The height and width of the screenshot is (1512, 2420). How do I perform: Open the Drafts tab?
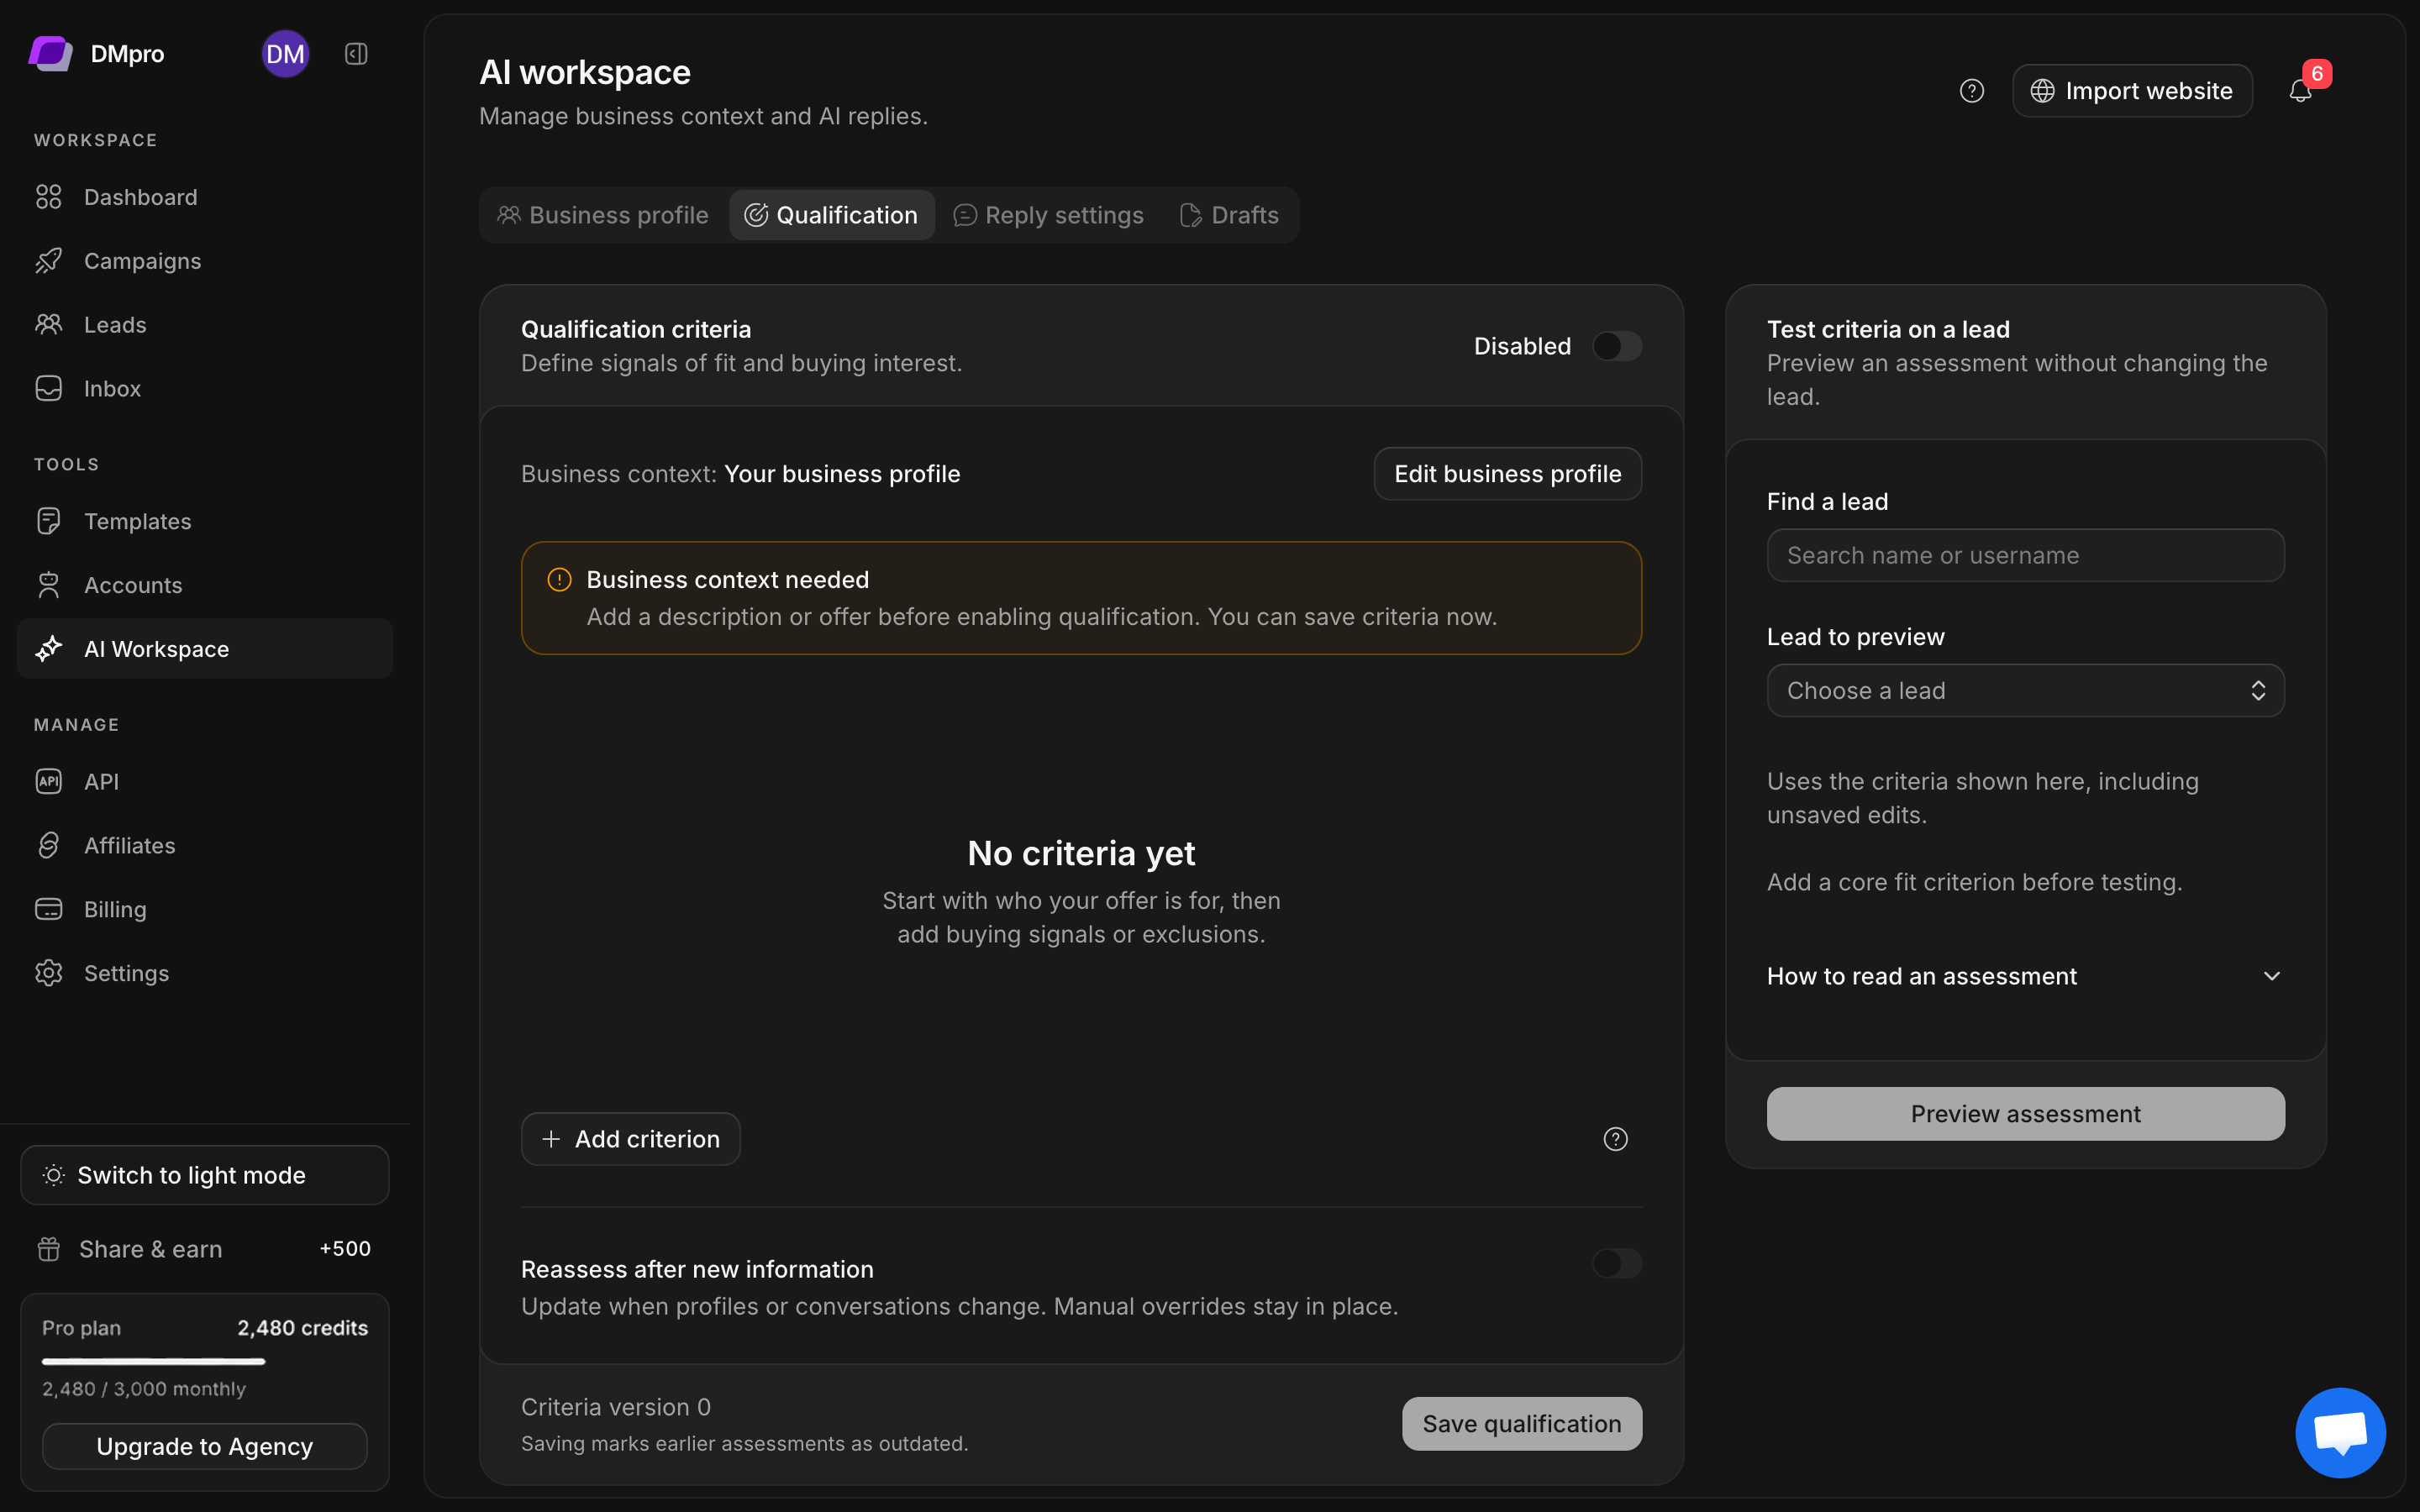pyautogui.click(x=1229, y=215)
